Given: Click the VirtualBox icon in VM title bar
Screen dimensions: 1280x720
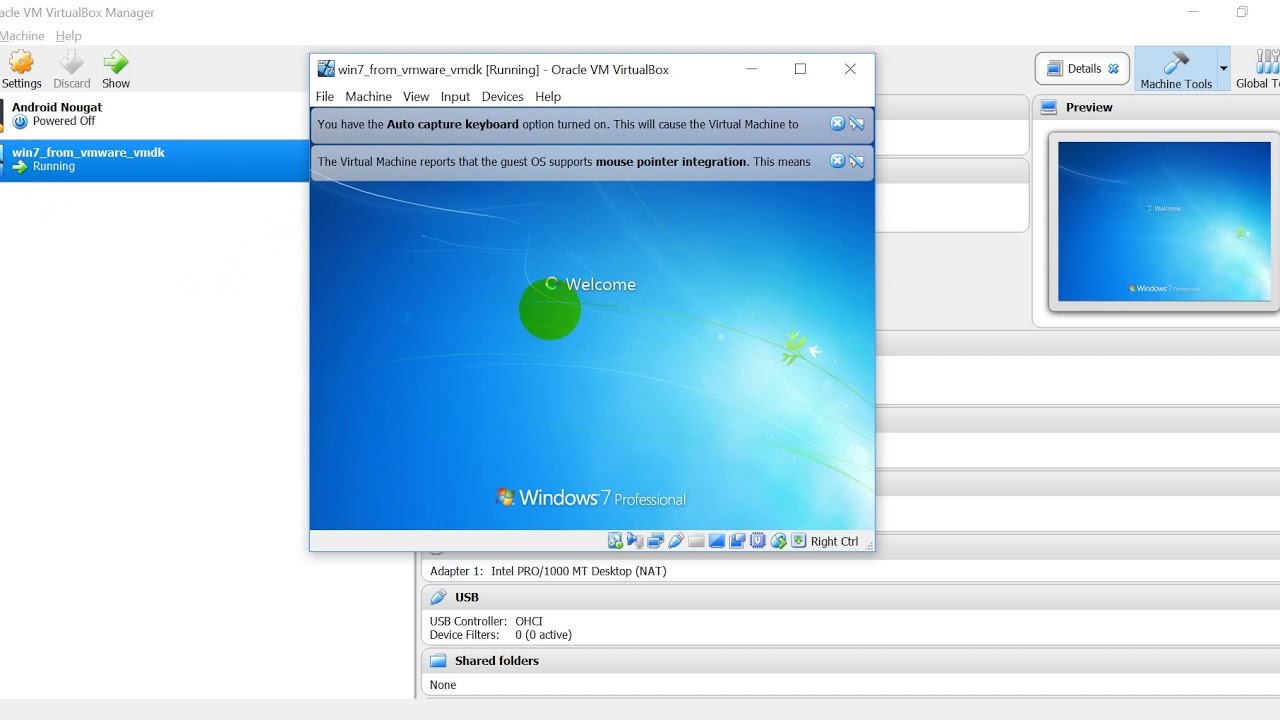Looking at the screenshot, I should pos(326,69).
